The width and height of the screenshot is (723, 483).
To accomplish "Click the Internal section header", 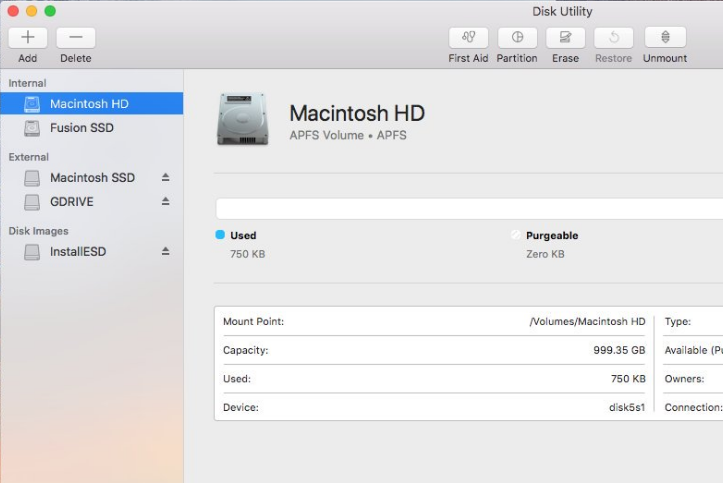I will click(27, 83).
